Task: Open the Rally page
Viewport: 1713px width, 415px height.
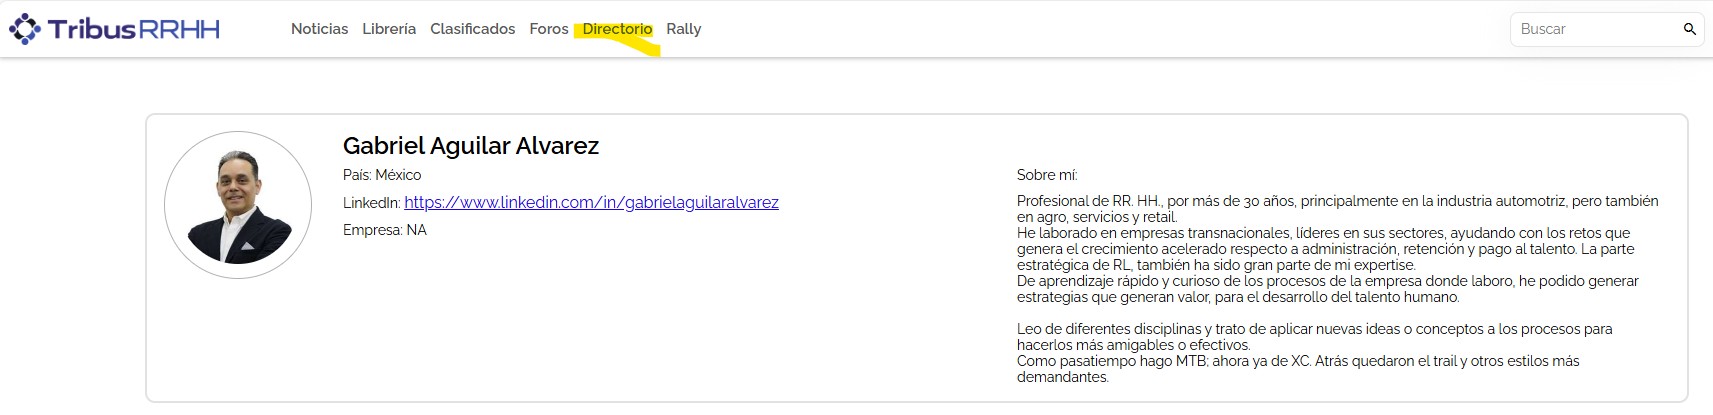Action: [683, 29]
